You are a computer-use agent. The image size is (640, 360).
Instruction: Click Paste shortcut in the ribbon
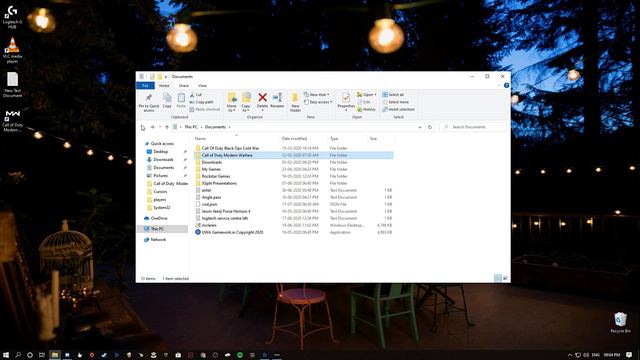pyautogui.click(x=205, y=109)
